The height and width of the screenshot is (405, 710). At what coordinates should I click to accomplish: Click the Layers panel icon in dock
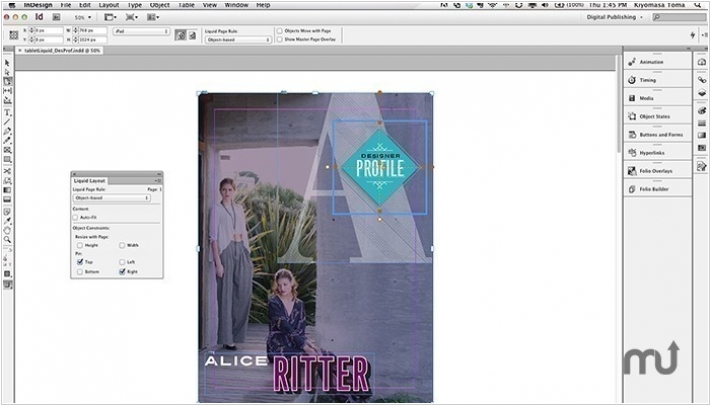coord(701,92)
